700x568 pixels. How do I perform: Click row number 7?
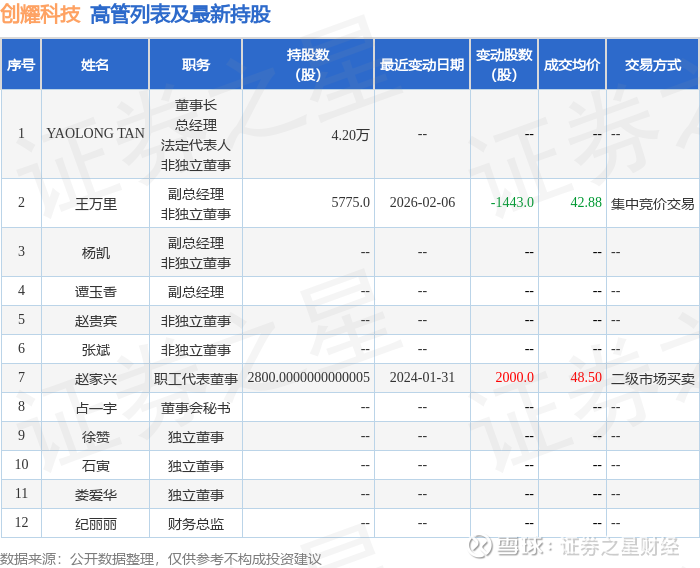(x=21, y=377)
